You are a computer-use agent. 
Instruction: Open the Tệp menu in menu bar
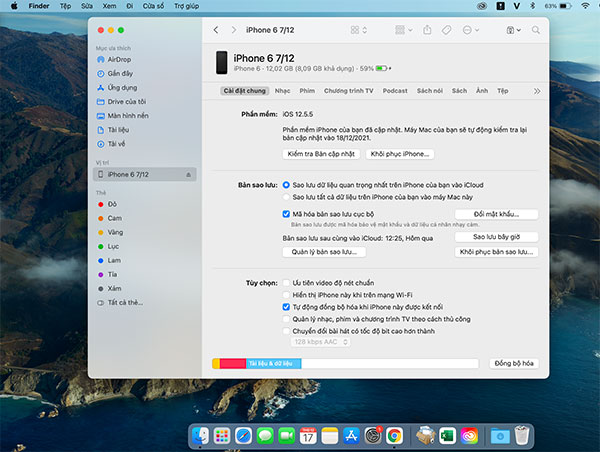pyautogui.click(x=65, y=6)
